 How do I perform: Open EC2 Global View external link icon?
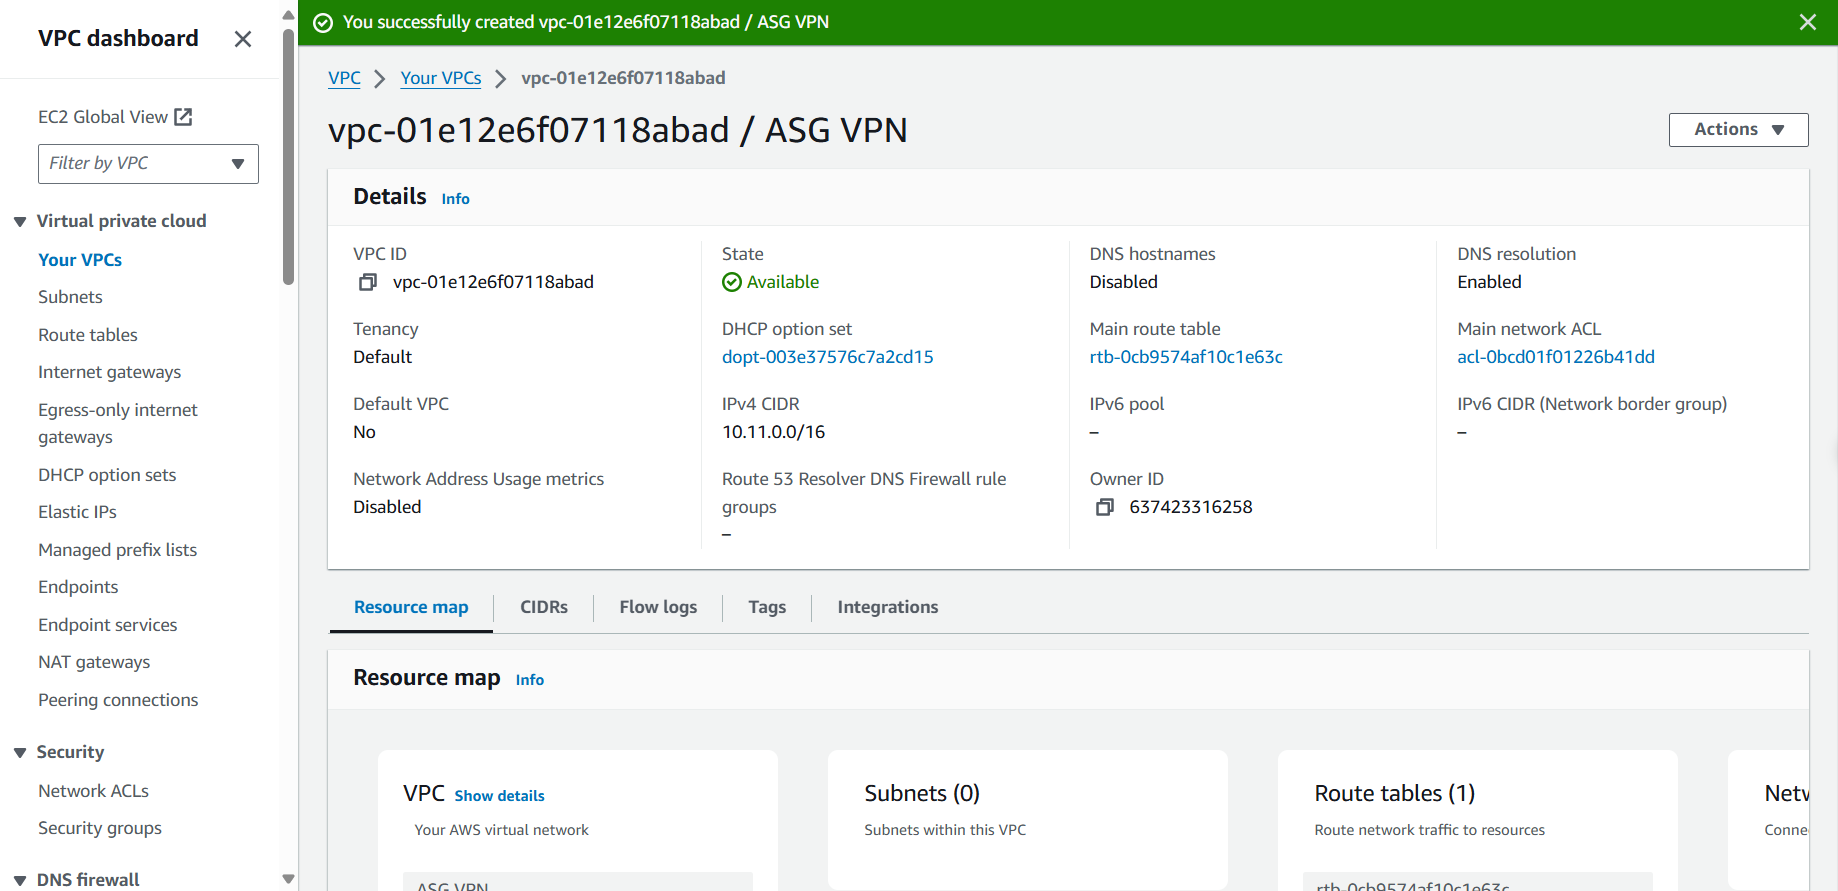pyautogui.click(x=183, y=117)
